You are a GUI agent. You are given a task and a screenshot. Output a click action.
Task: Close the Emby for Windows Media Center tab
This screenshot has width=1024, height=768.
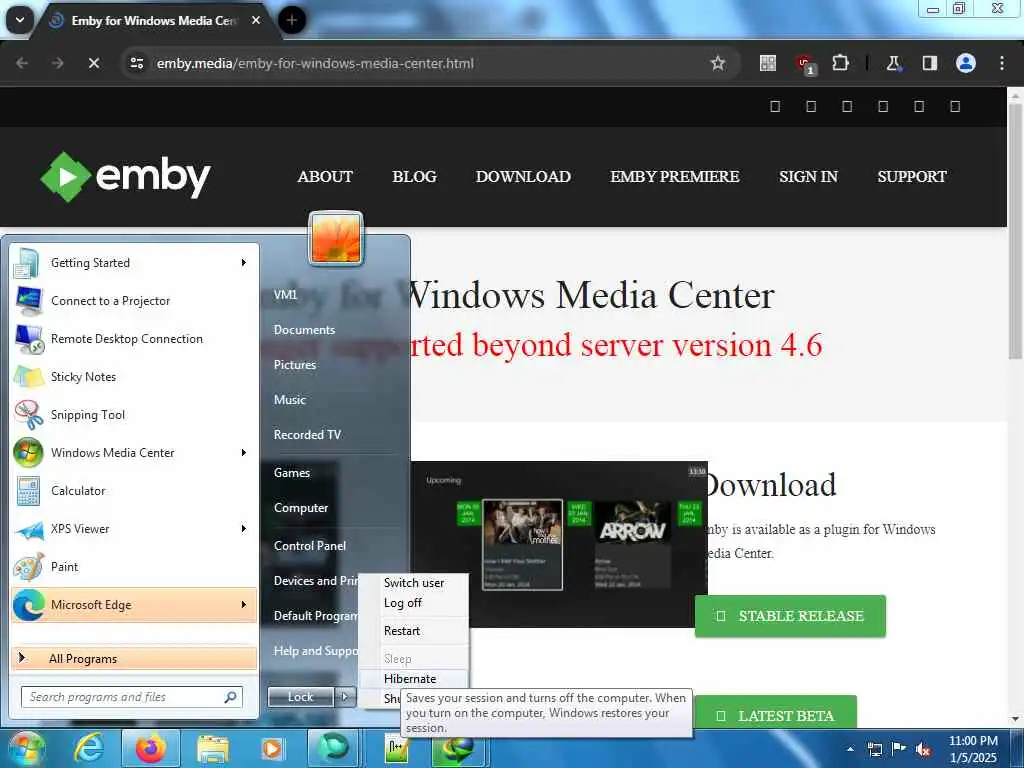tap(256, 20)
